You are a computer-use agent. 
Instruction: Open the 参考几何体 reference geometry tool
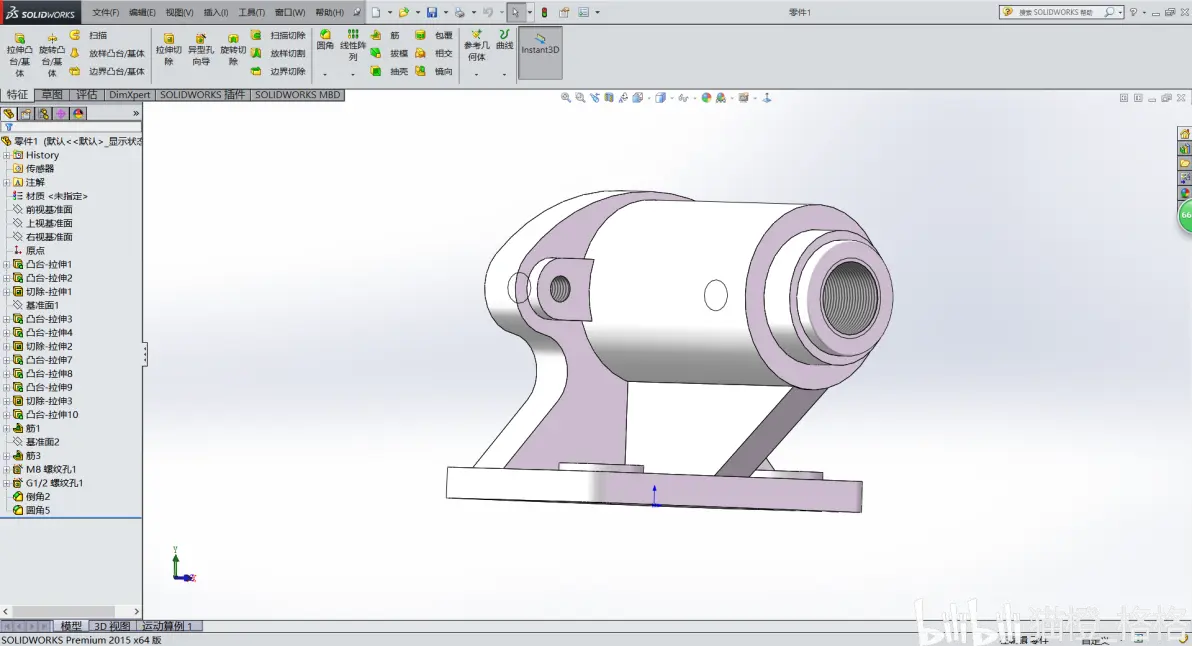point(477,46)
